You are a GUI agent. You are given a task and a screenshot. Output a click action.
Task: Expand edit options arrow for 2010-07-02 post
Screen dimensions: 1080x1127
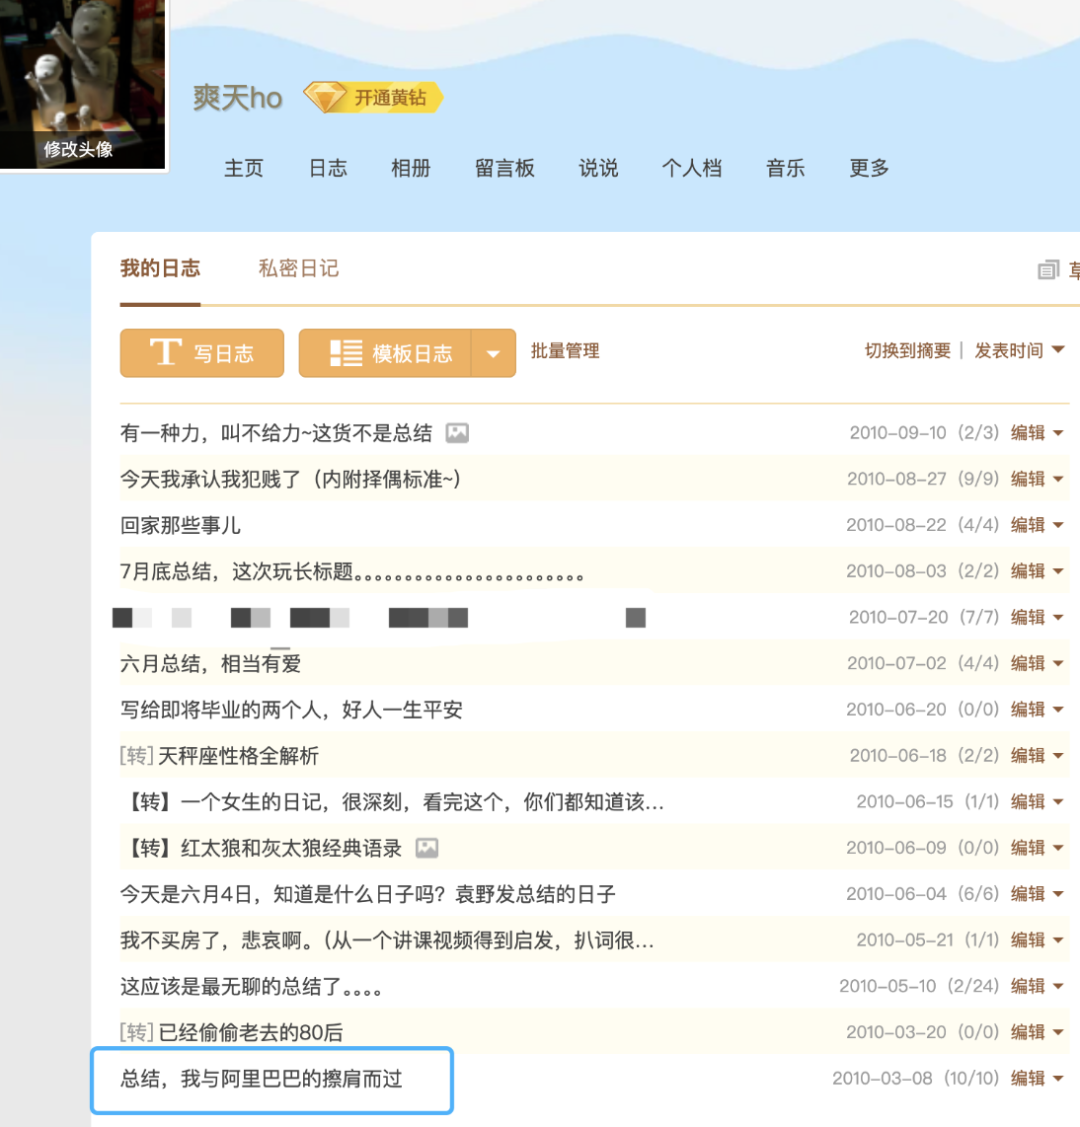point(1058,663)
